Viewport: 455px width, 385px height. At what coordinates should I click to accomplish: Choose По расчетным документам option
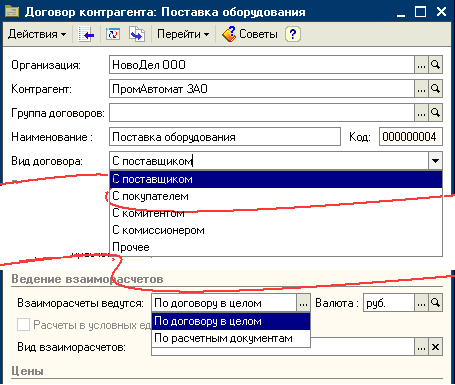click(231, 338)
